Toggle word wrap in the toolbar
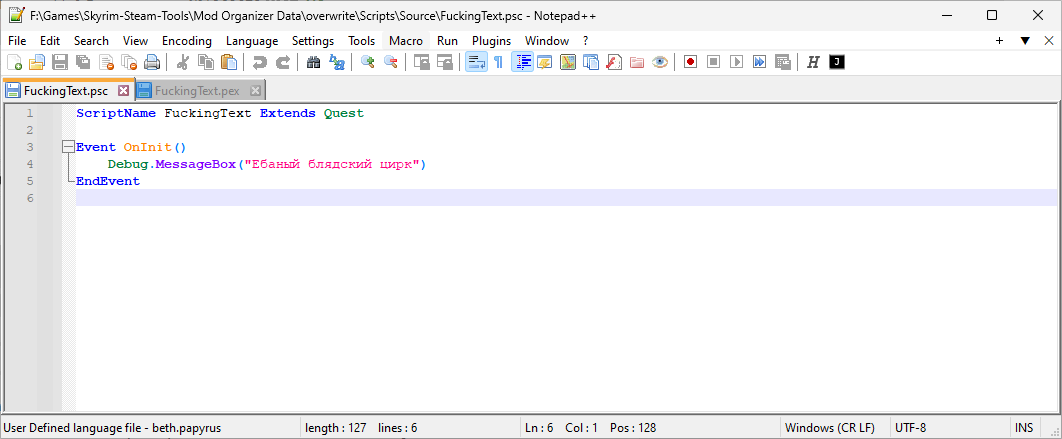 click(476, 62)
